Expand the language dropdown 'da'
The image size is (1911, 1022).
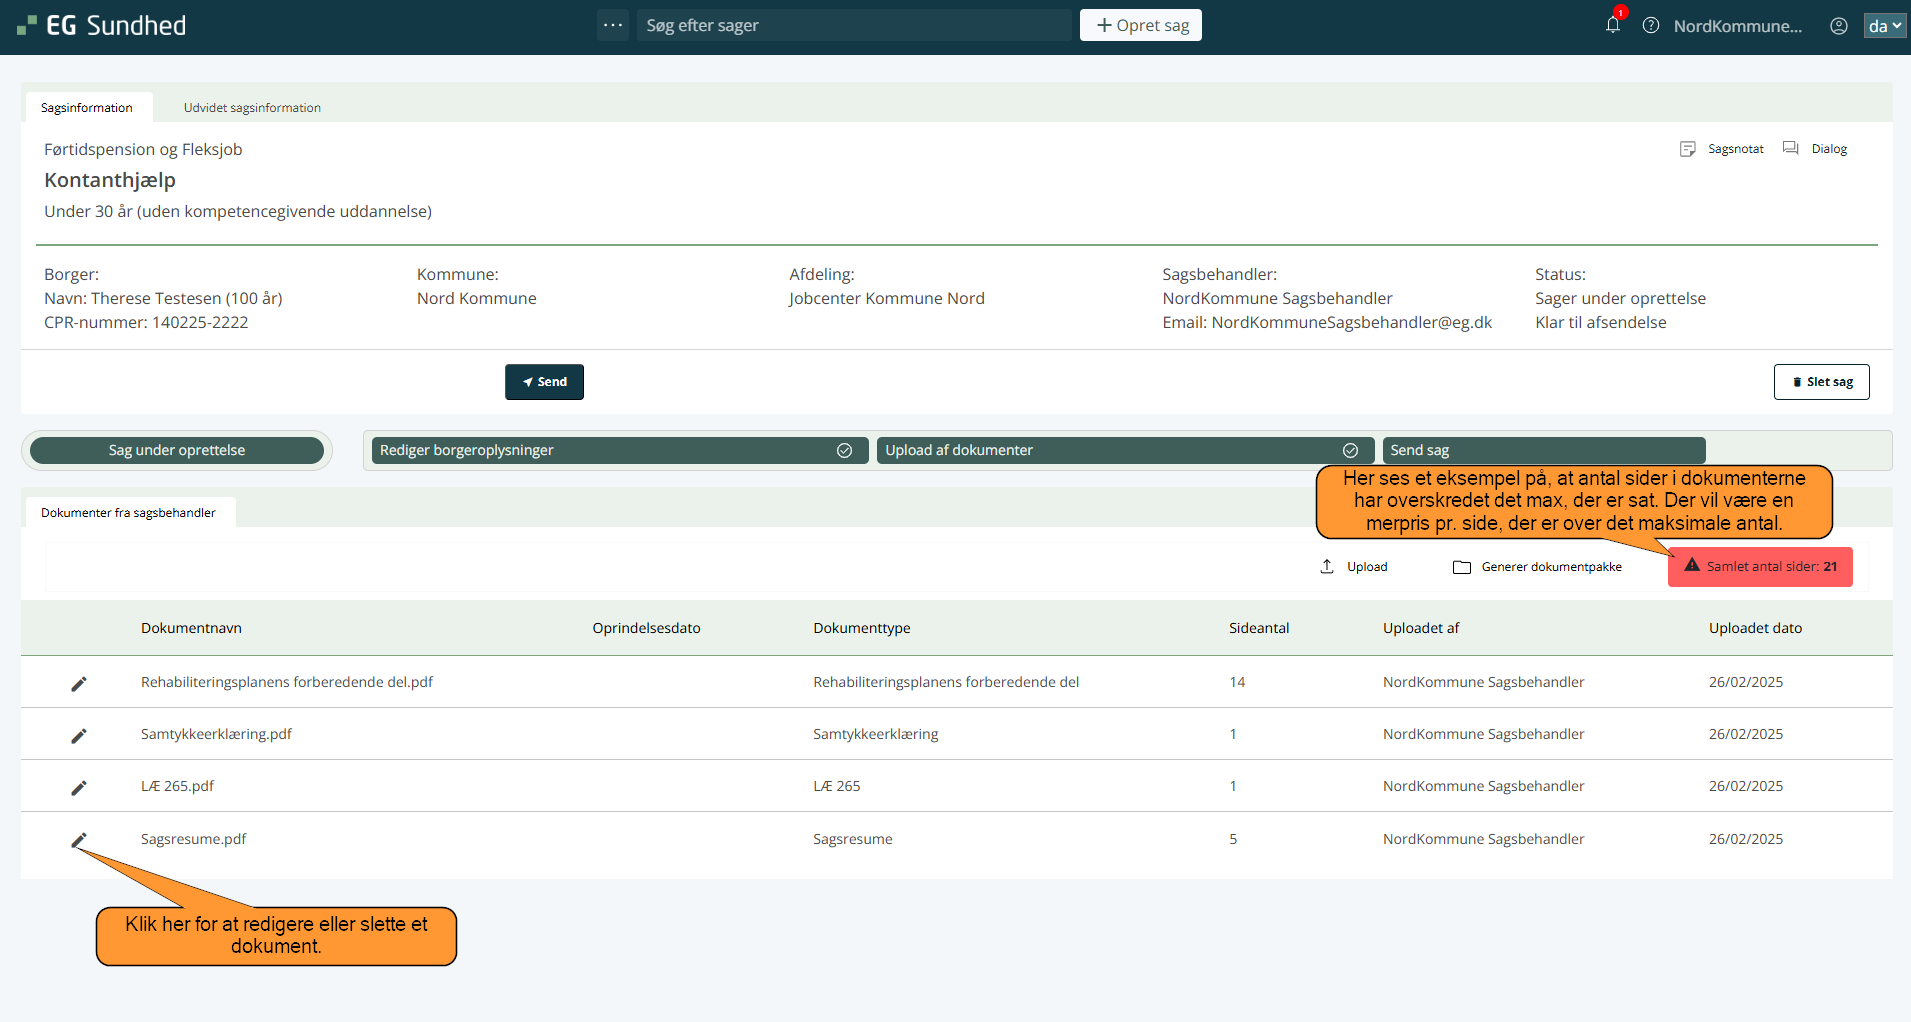[1884, 26]
